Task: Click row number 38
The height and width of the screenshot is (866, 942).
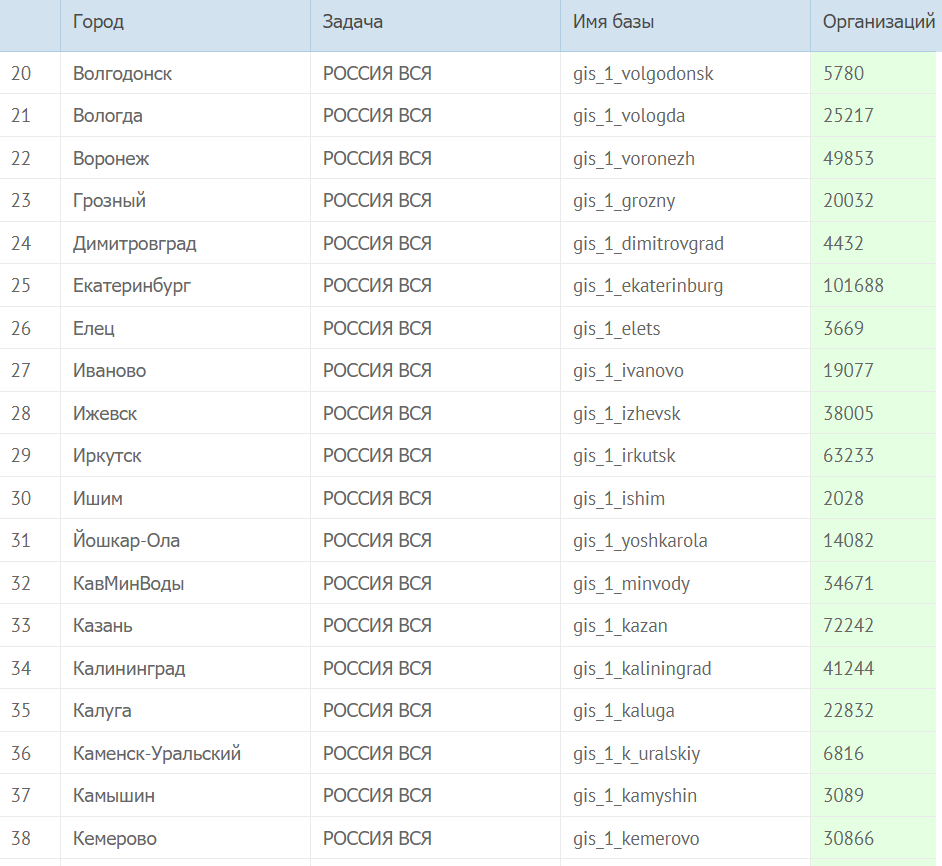Action: [21, 838]
